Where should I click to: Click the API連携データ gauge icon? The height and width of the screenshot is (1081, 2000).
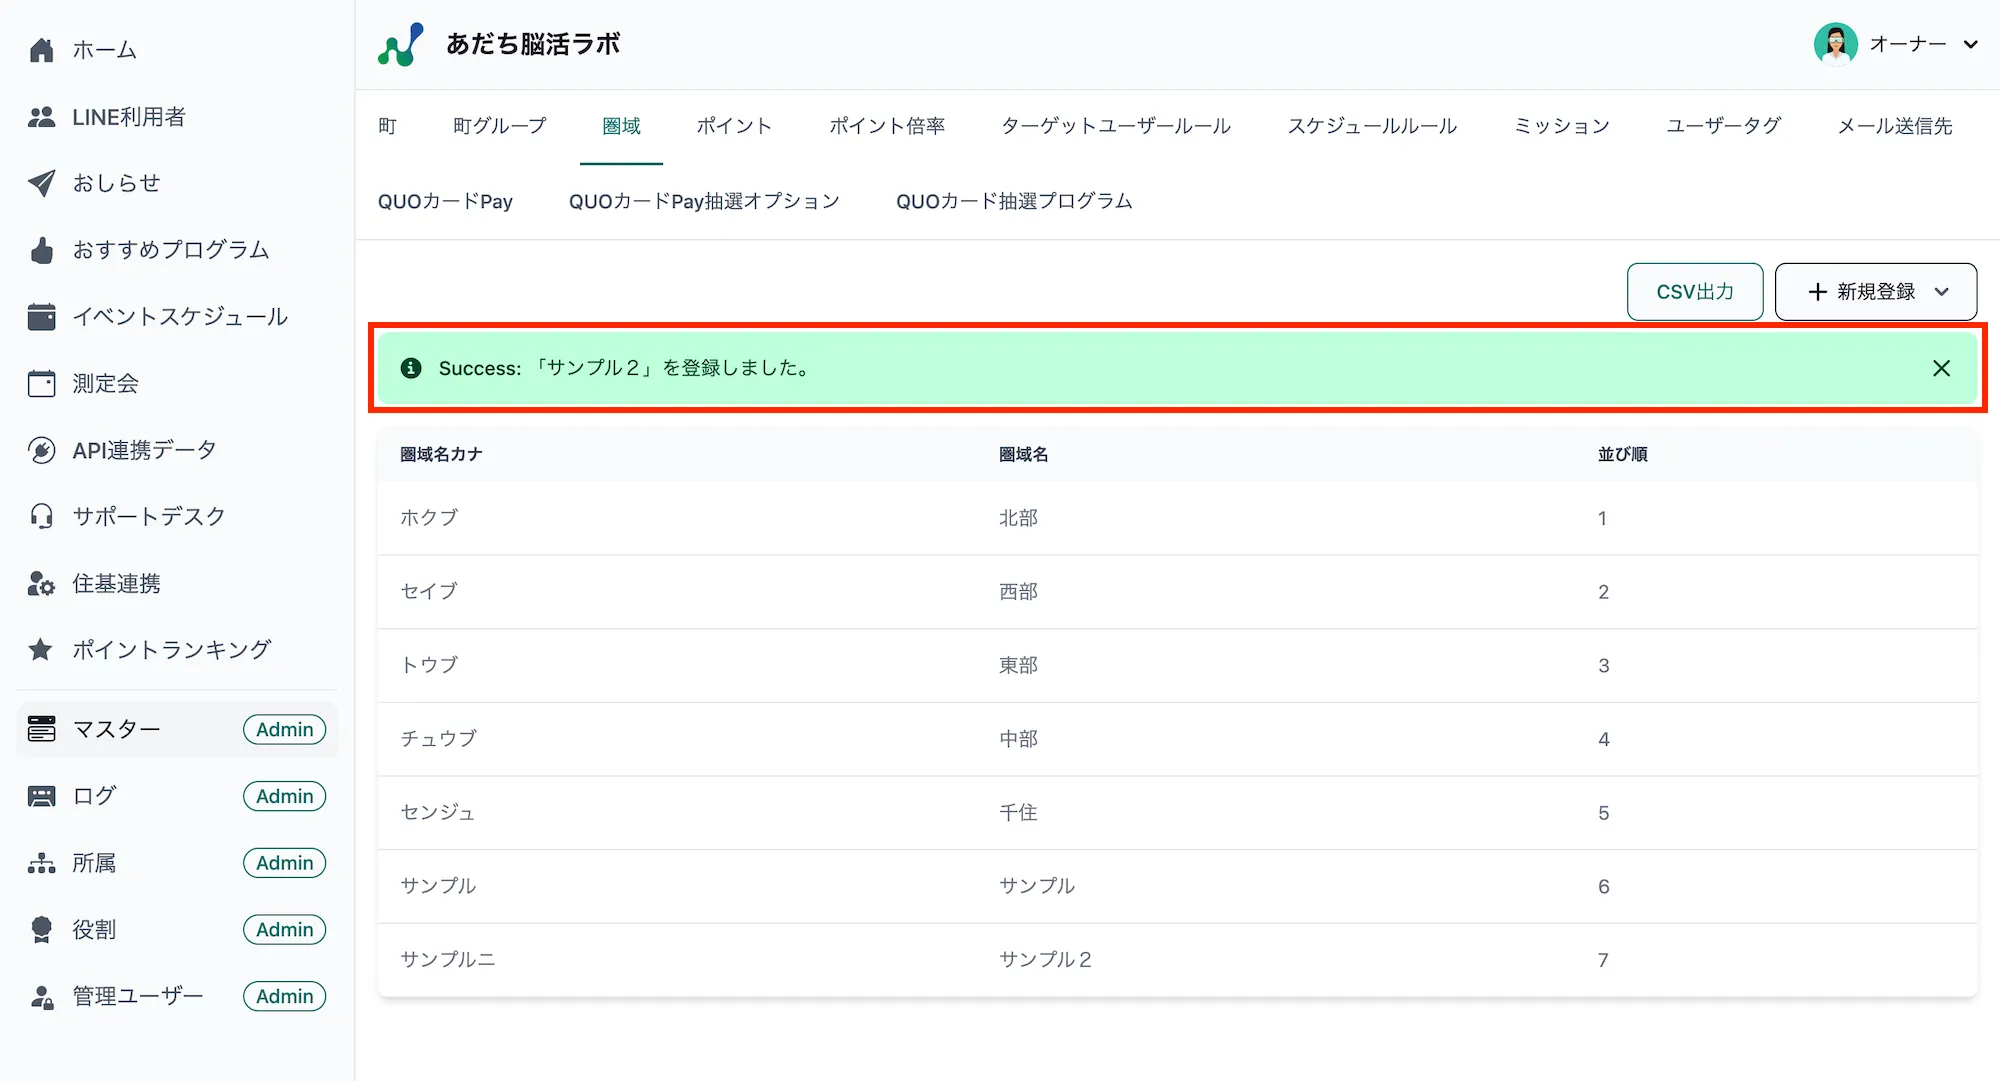[x=41, y=449]
